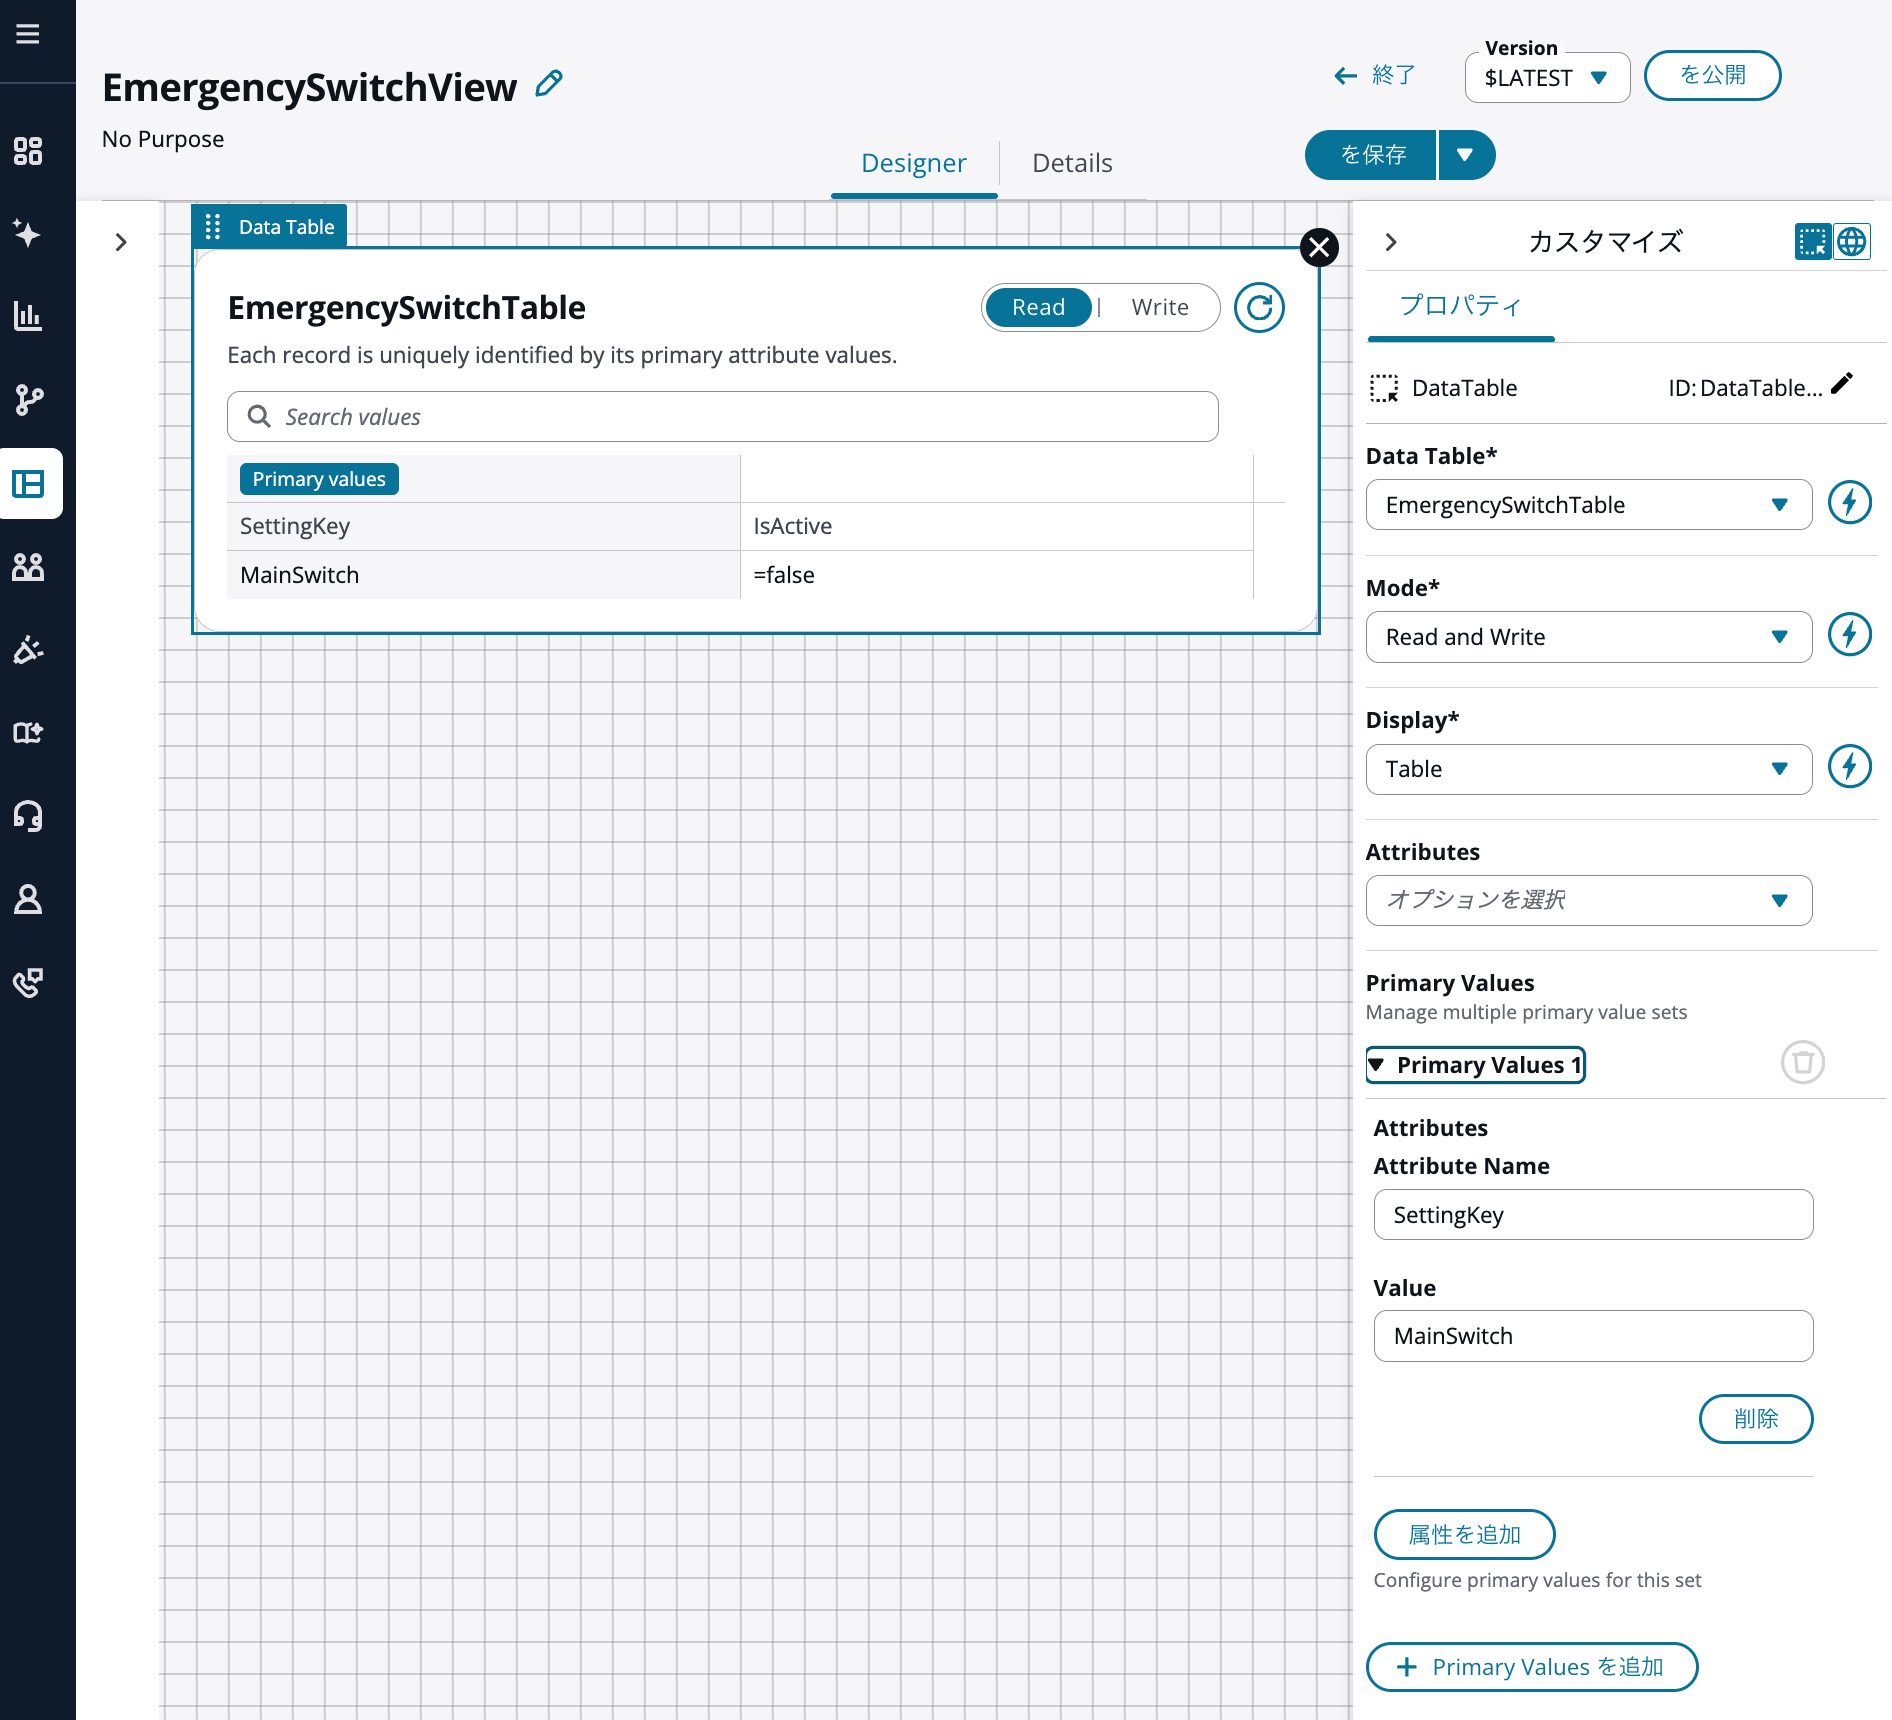Click the EmergencySwitchTable title text
Viewport: 1892px width, 1720px height.
[x=407, y=307]
